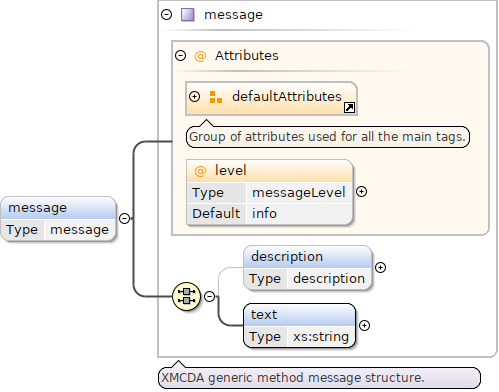Click the Default label in level table
This screenshot has height=392, width=499.
coord(216,213)
